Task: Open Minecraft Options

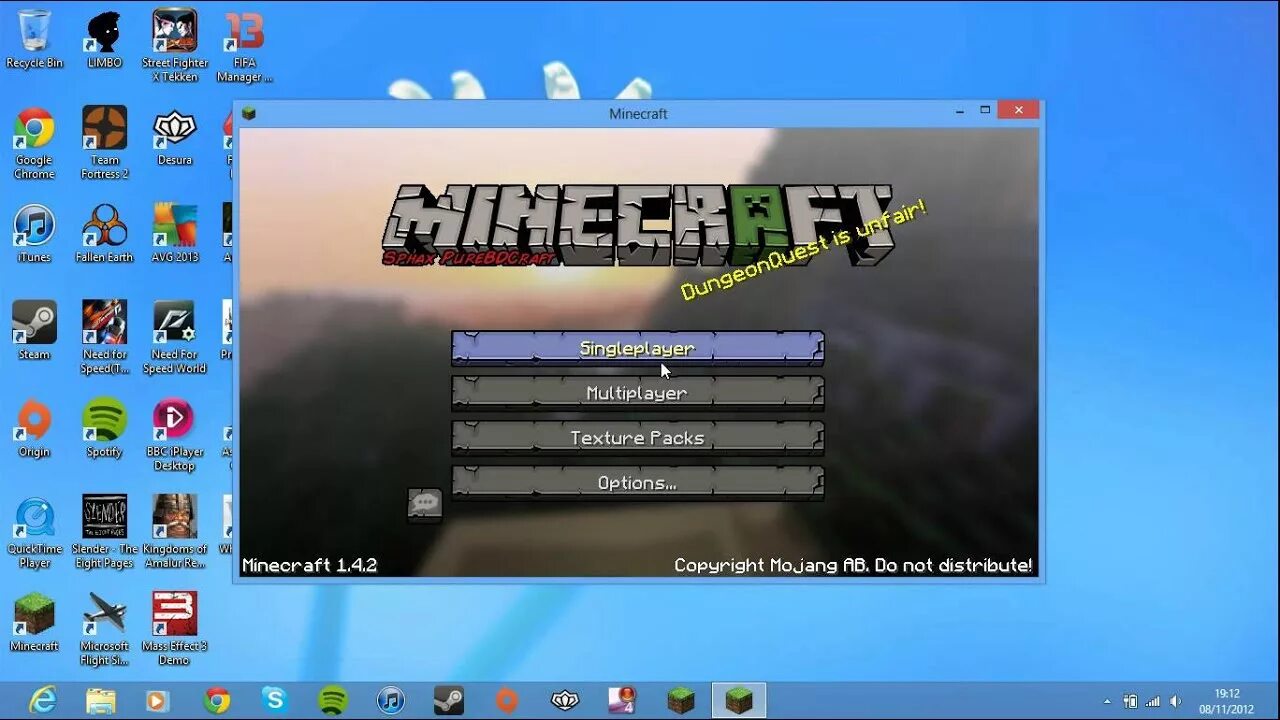Action: click(638, 483)
